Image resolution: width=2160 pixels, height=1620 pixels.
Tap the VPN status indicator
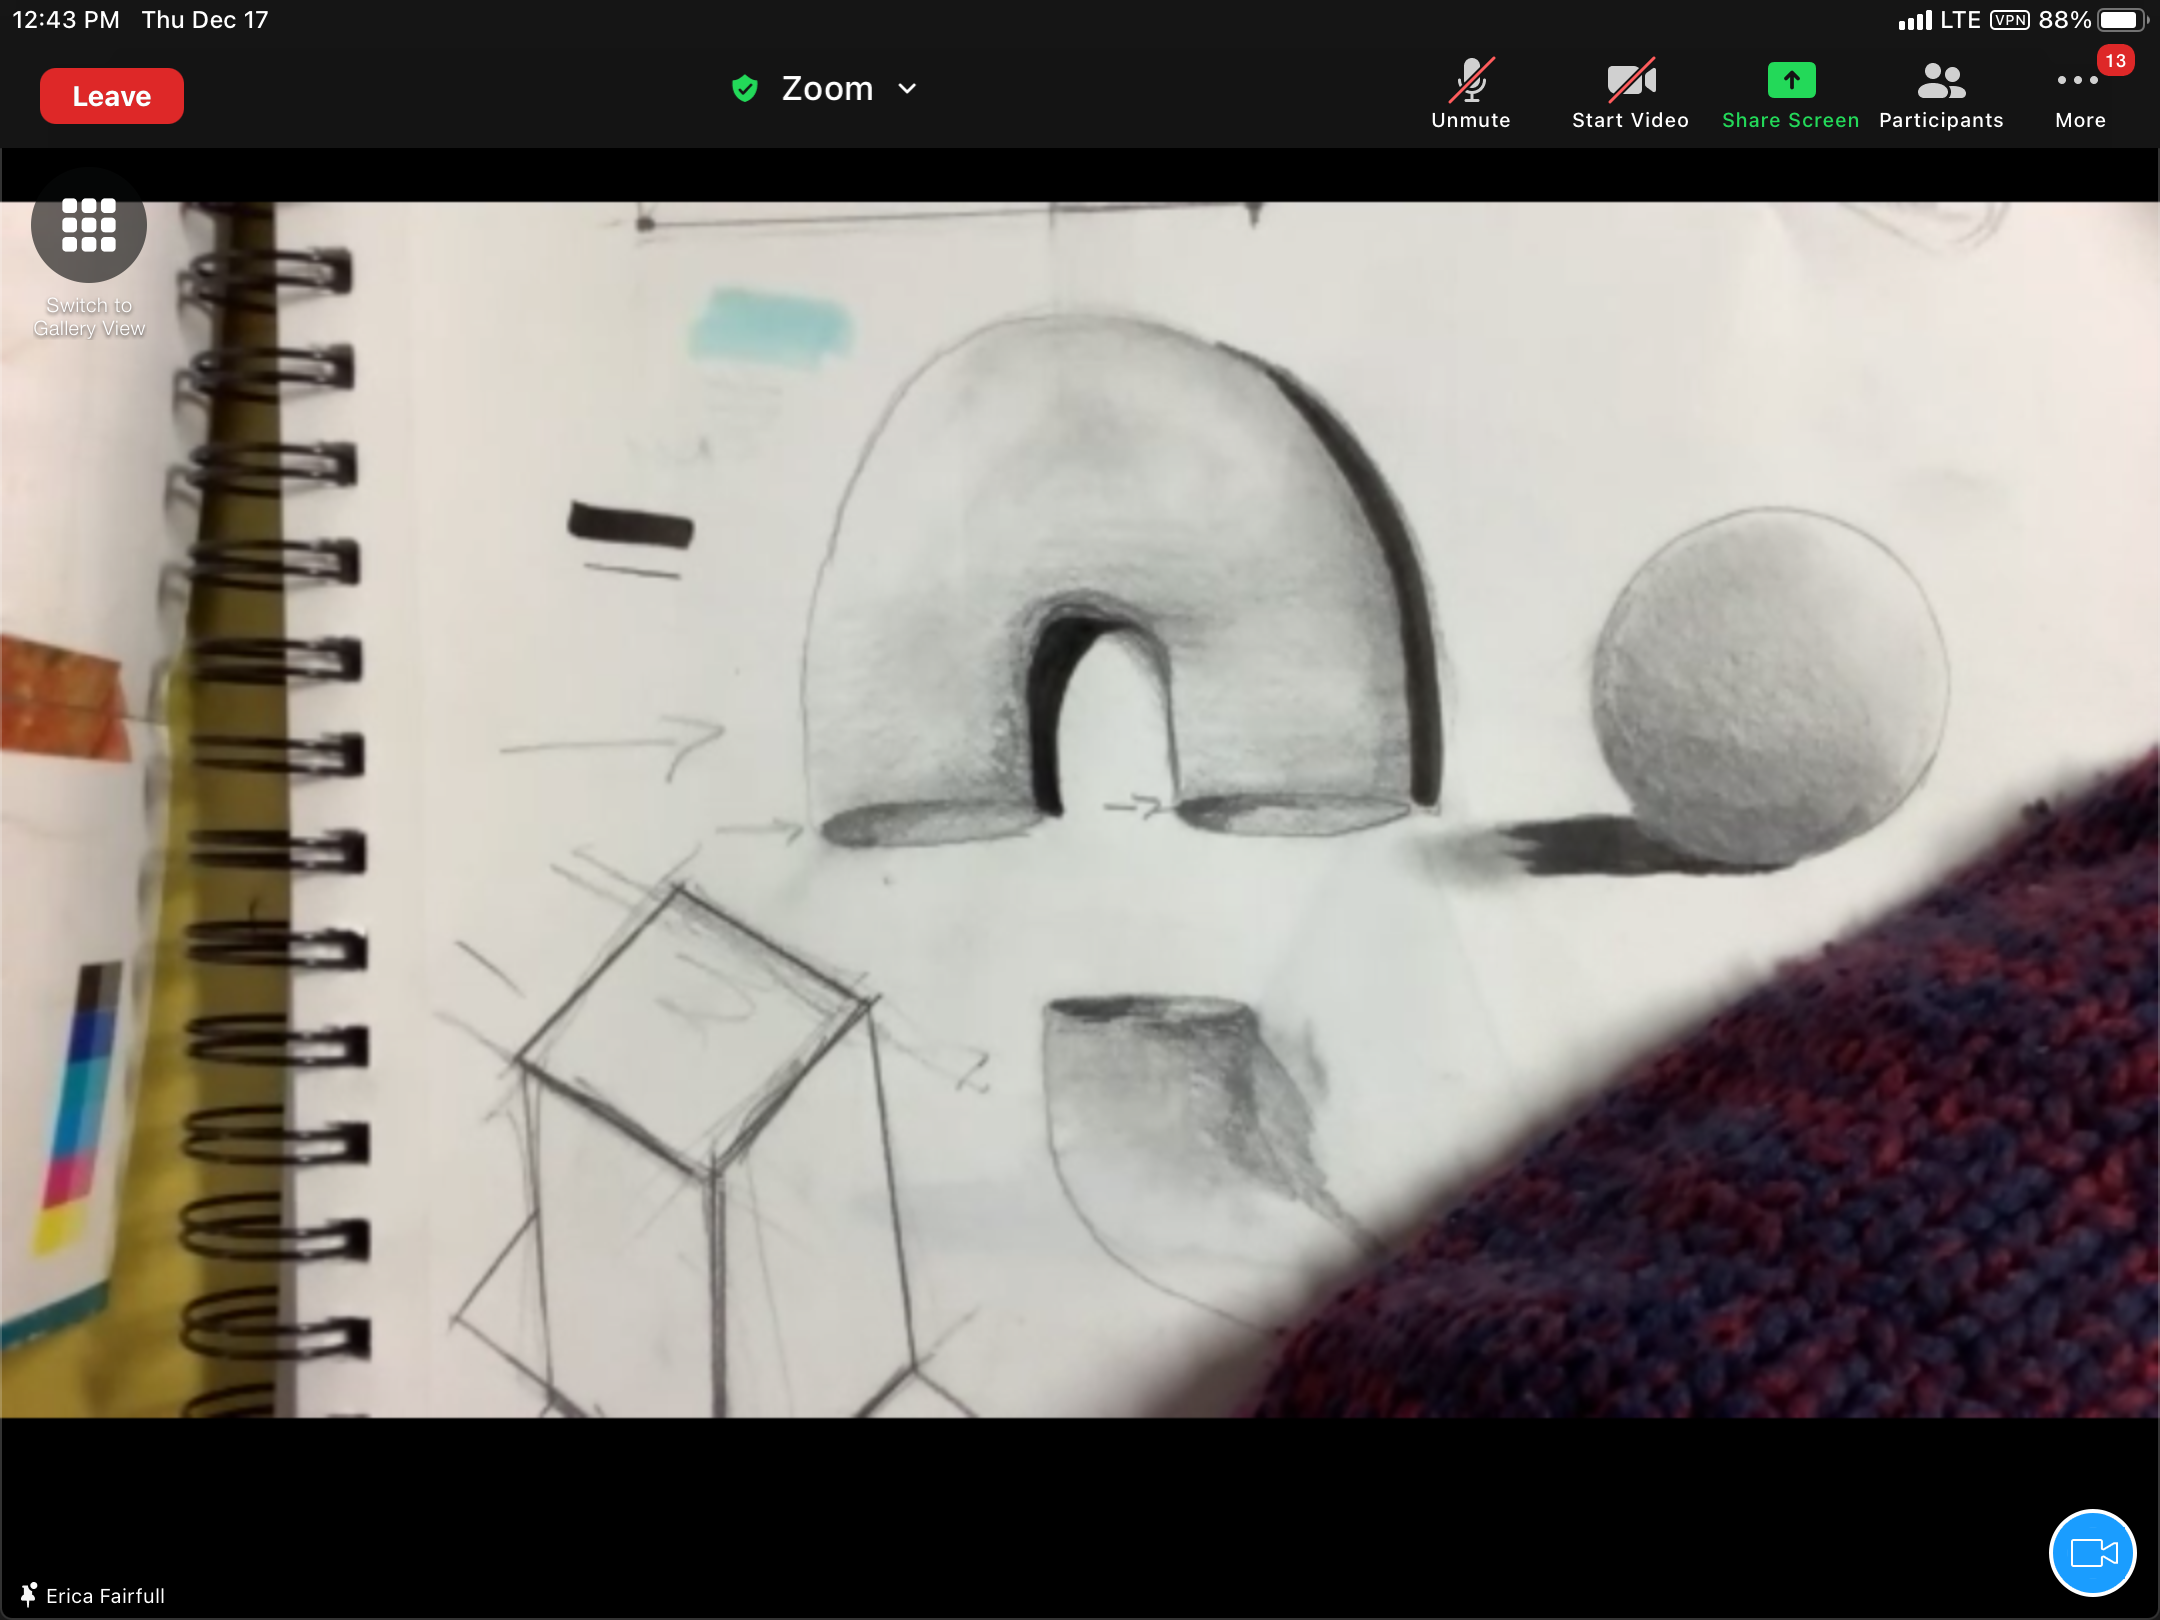2009,20
